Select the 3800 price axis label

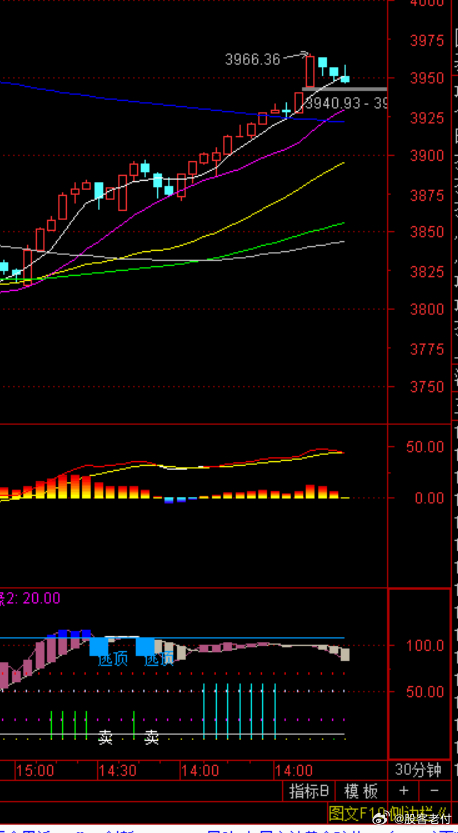point(427,310)
